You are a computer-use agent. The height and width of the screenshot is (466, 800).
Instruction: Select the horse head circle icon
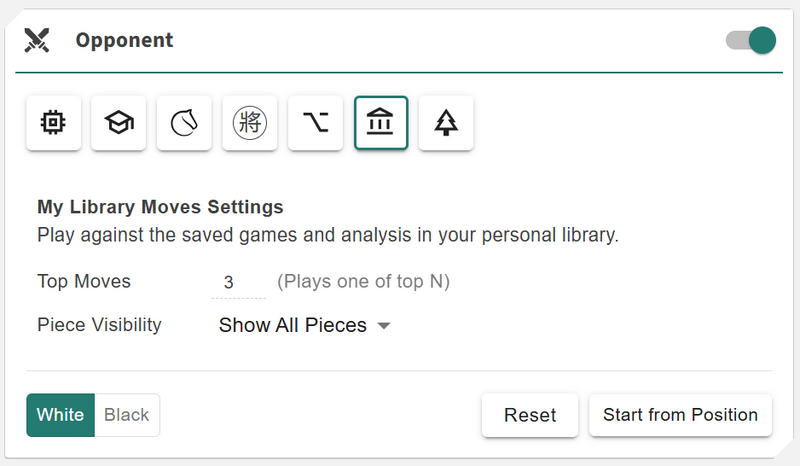(x=184, y=123)
